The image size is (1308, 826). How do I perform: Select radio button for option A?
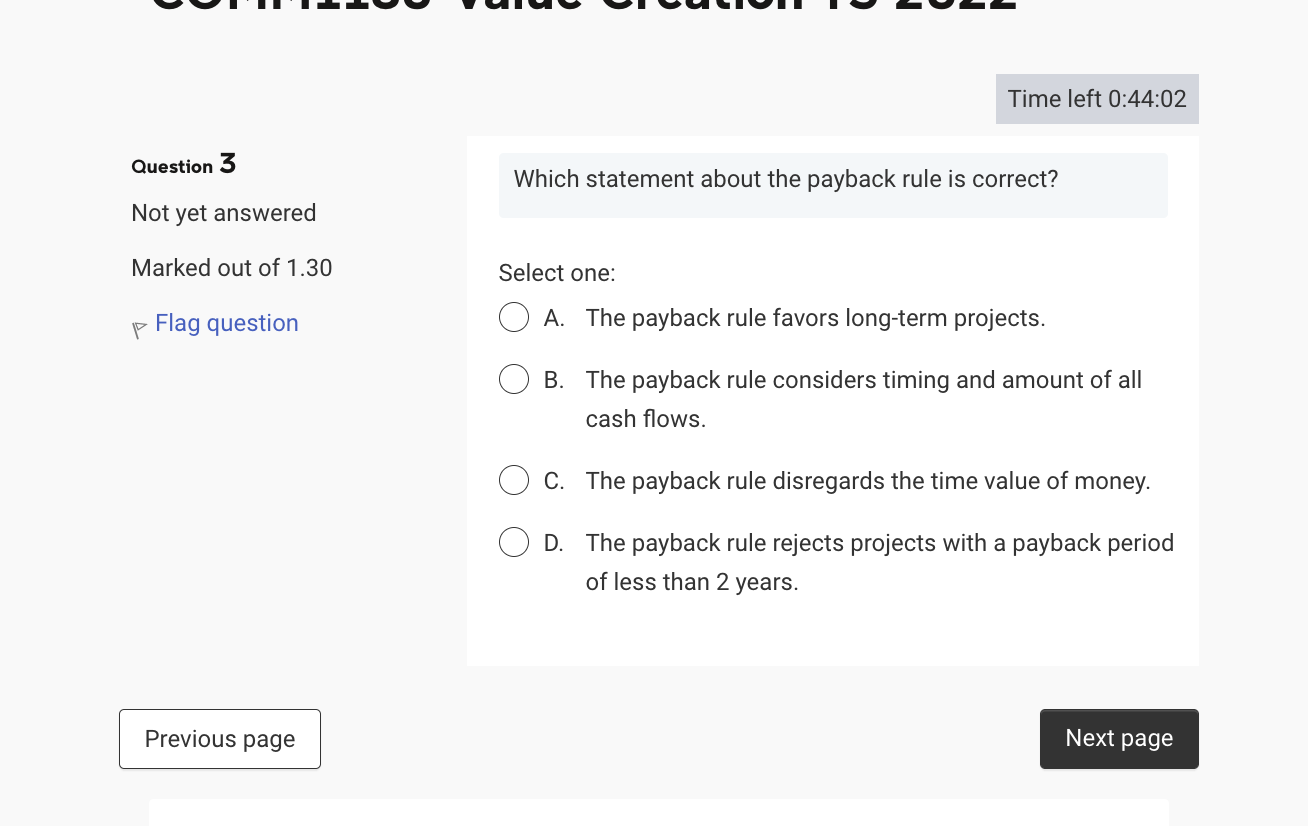click(514, 317)
